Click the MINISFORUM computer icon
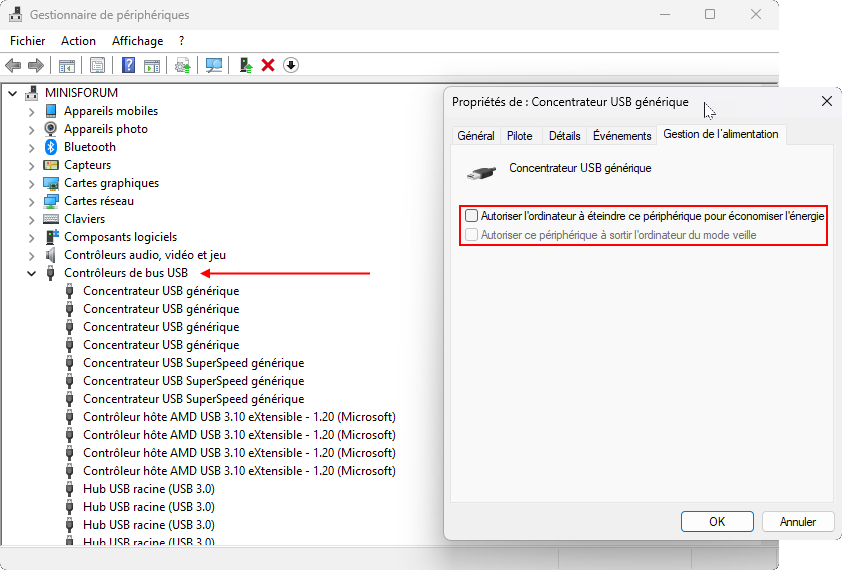 pos(32,93)
